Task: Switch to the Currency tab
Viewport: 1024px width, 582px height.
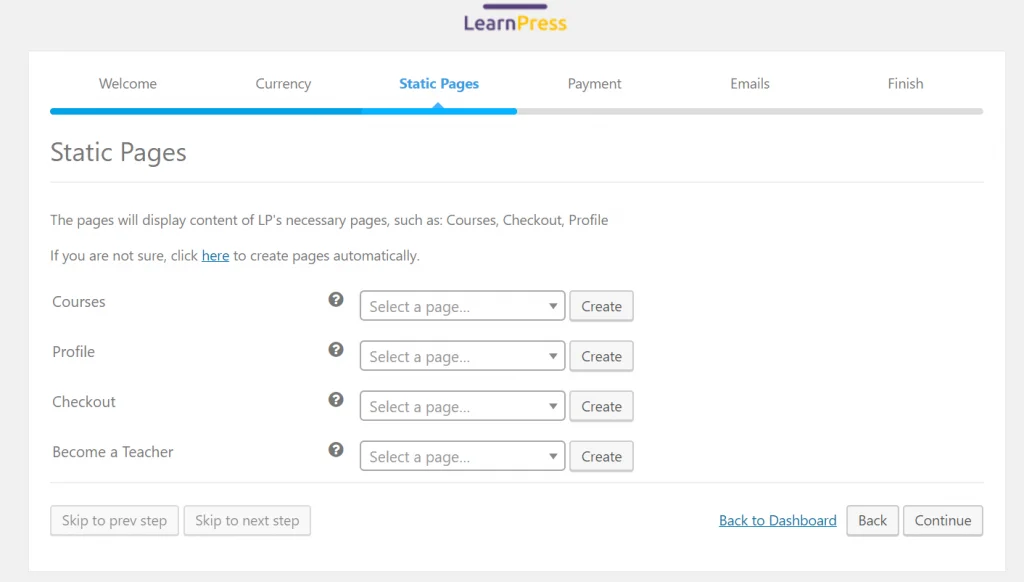Action: [283, 84]
